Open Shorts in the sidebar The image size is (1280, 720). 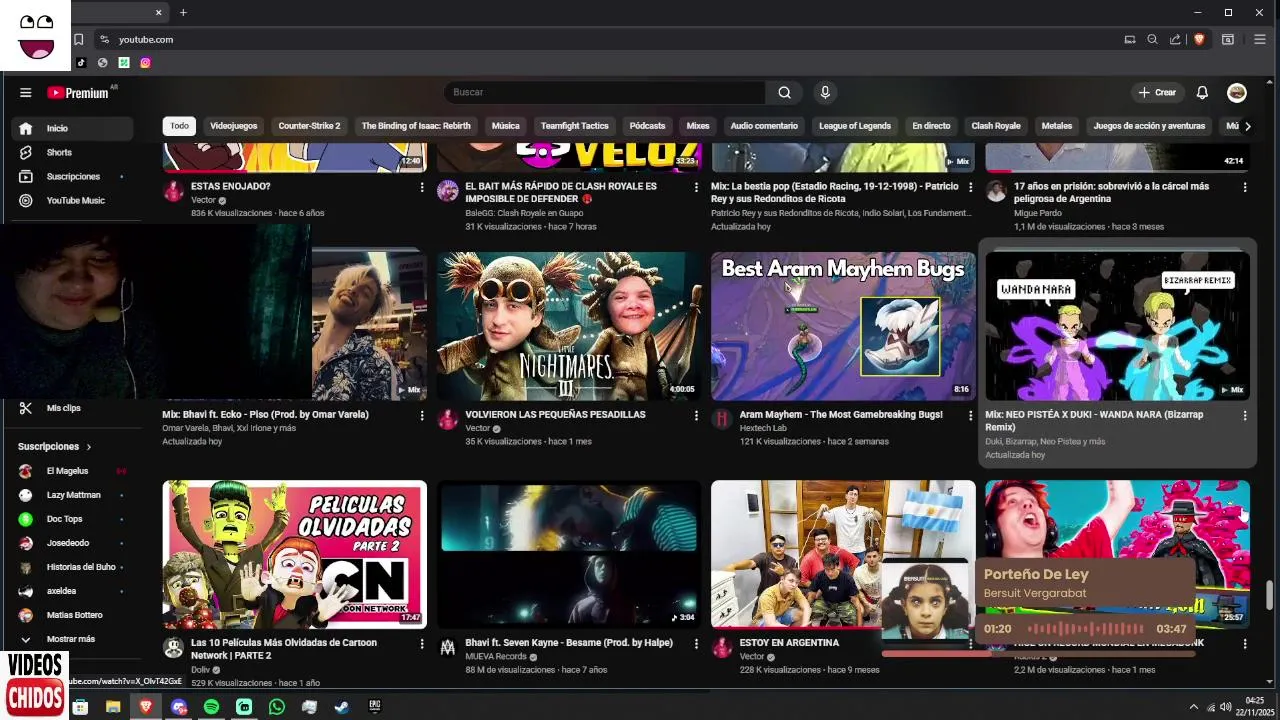(73, 152)
